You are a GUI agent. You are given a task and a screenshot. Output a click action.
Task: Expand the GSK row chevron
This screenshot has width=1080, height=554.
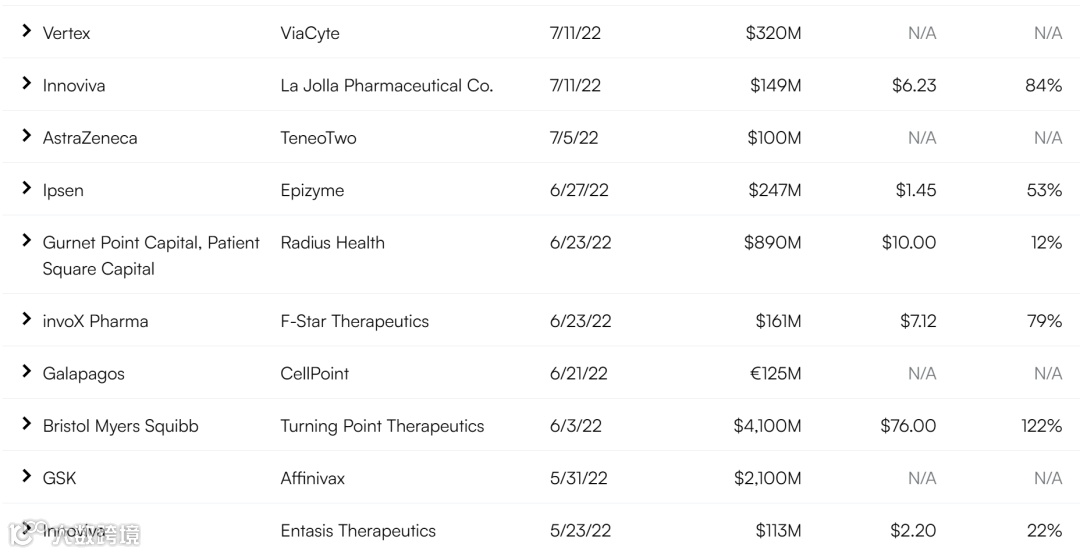(x=27, y=477)
